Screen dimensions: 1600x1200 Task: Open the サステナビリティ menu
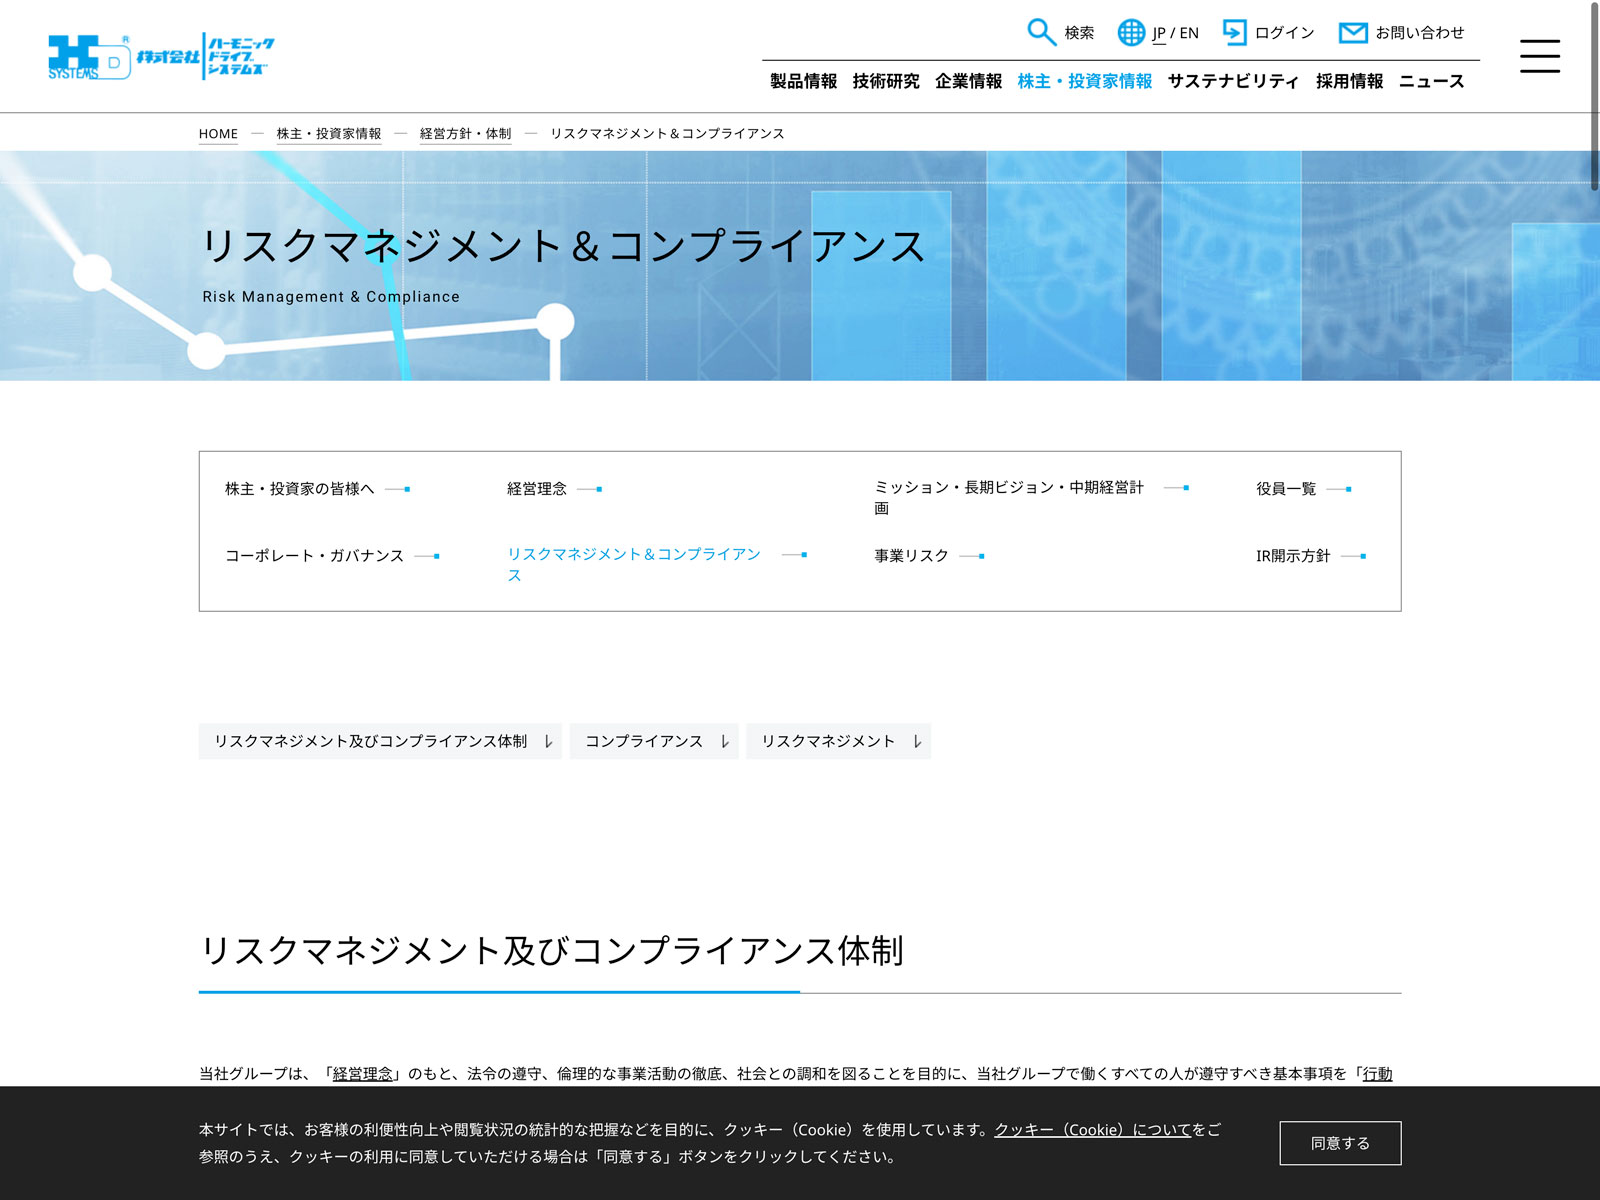point(1233,81)
